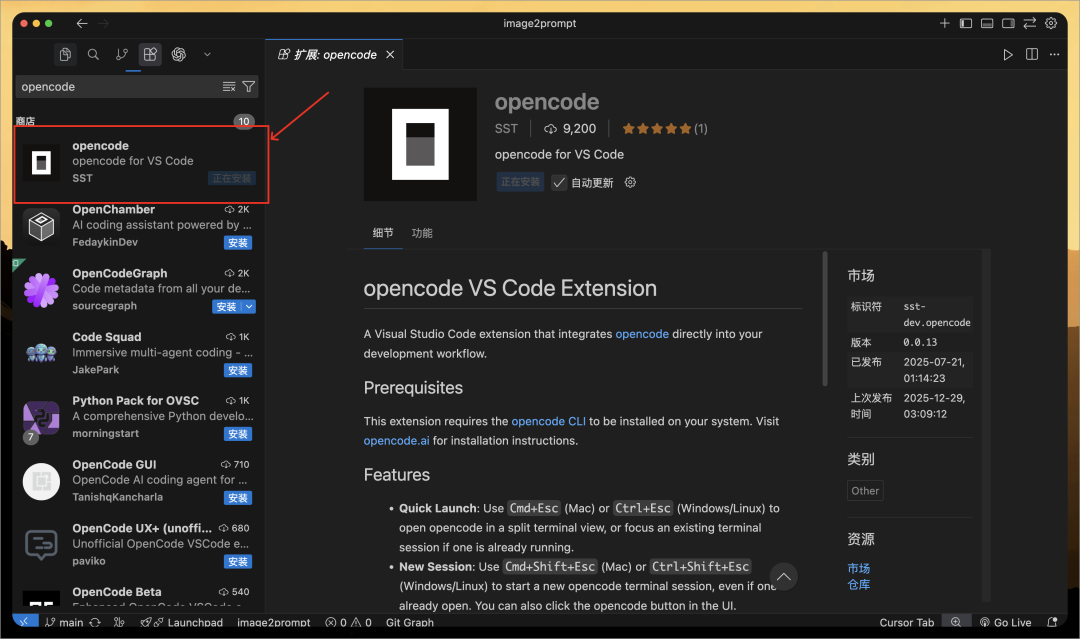Install the OpenCodeGraph extension
This screenshot has width=1080, height=639.
click(227, 306)
